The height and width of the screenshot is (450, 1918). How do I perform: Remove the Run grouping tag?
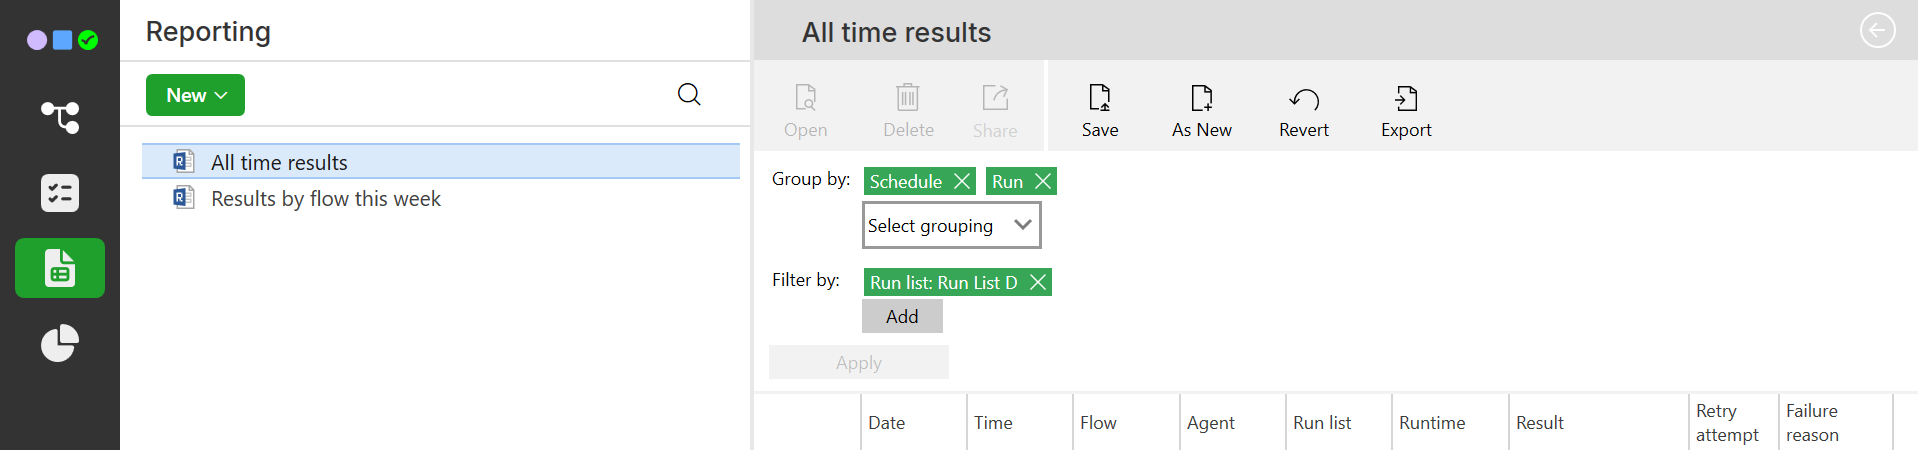pos(1043,181)
